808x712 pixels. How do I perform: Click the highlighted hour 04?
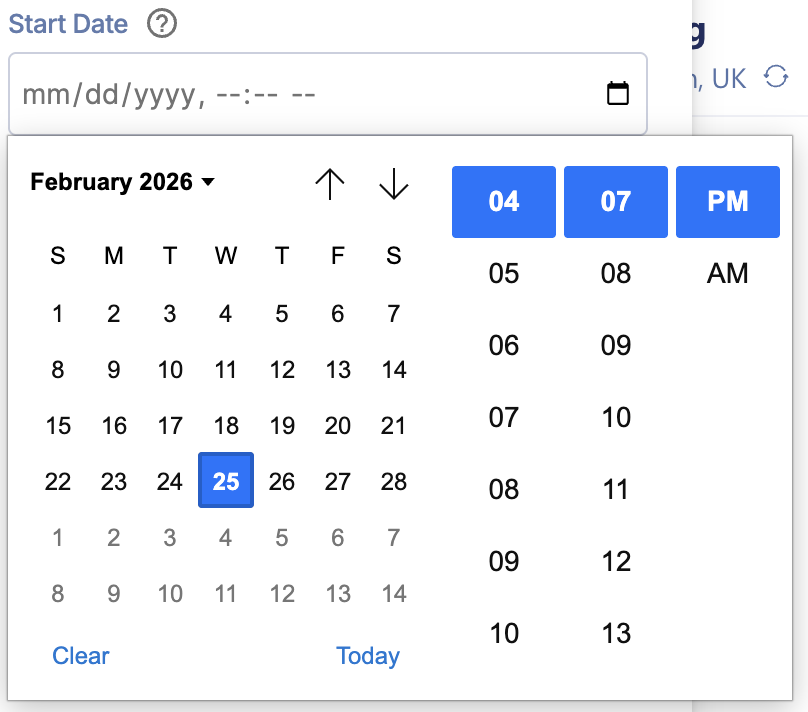[x=504, y=202]
